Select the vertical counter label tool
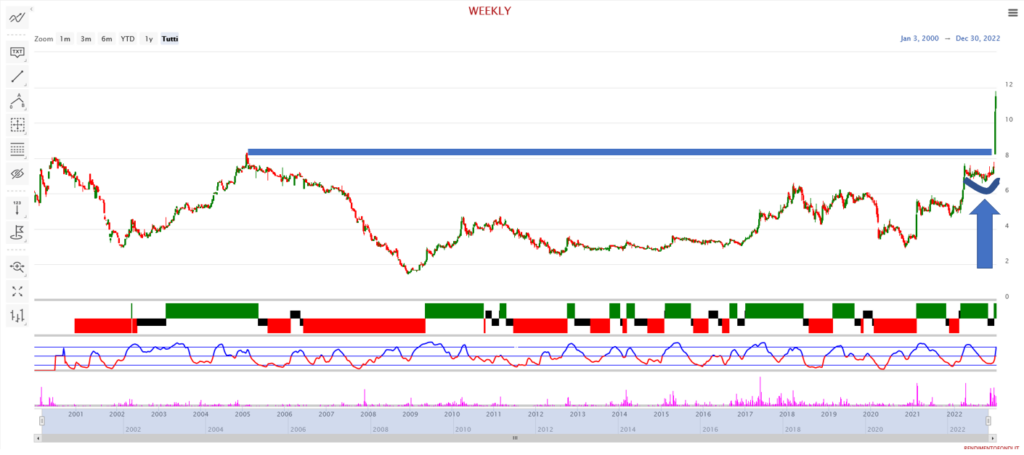Screen dimensions: 1024x455 [17, 208]
